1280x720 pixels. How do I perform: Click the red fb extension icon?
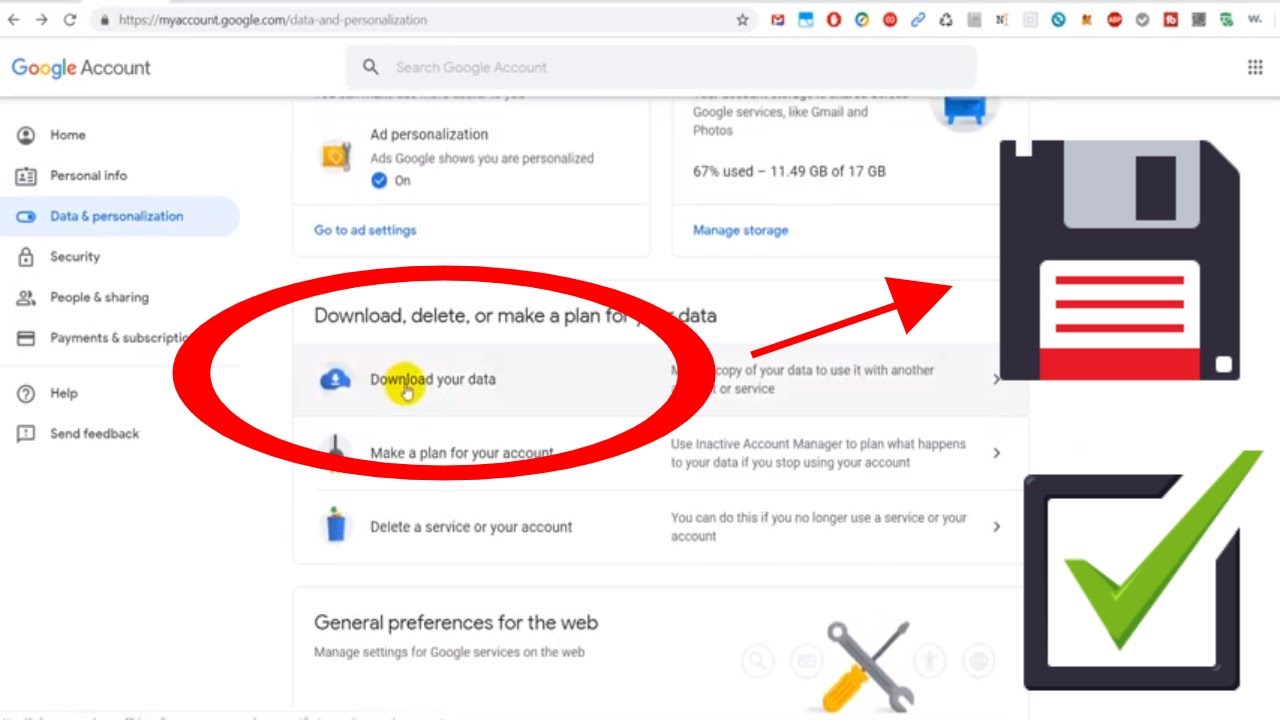point(1170,20)
